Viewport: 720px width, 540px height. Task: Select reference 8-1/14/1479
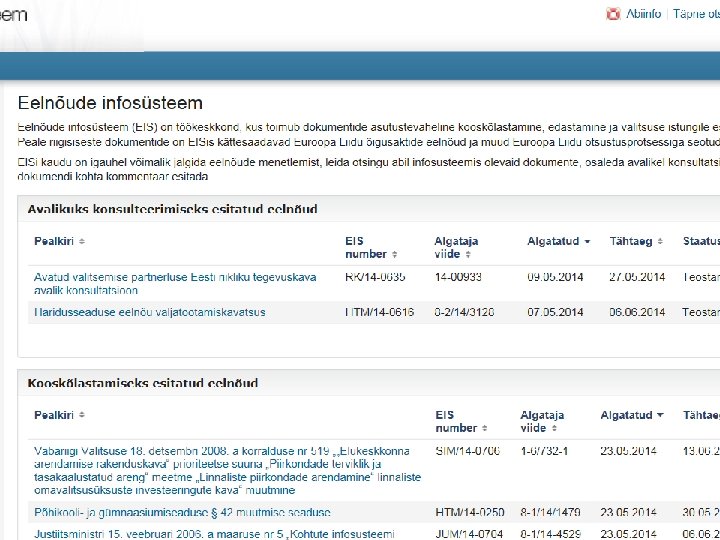[x=550, y=512]
